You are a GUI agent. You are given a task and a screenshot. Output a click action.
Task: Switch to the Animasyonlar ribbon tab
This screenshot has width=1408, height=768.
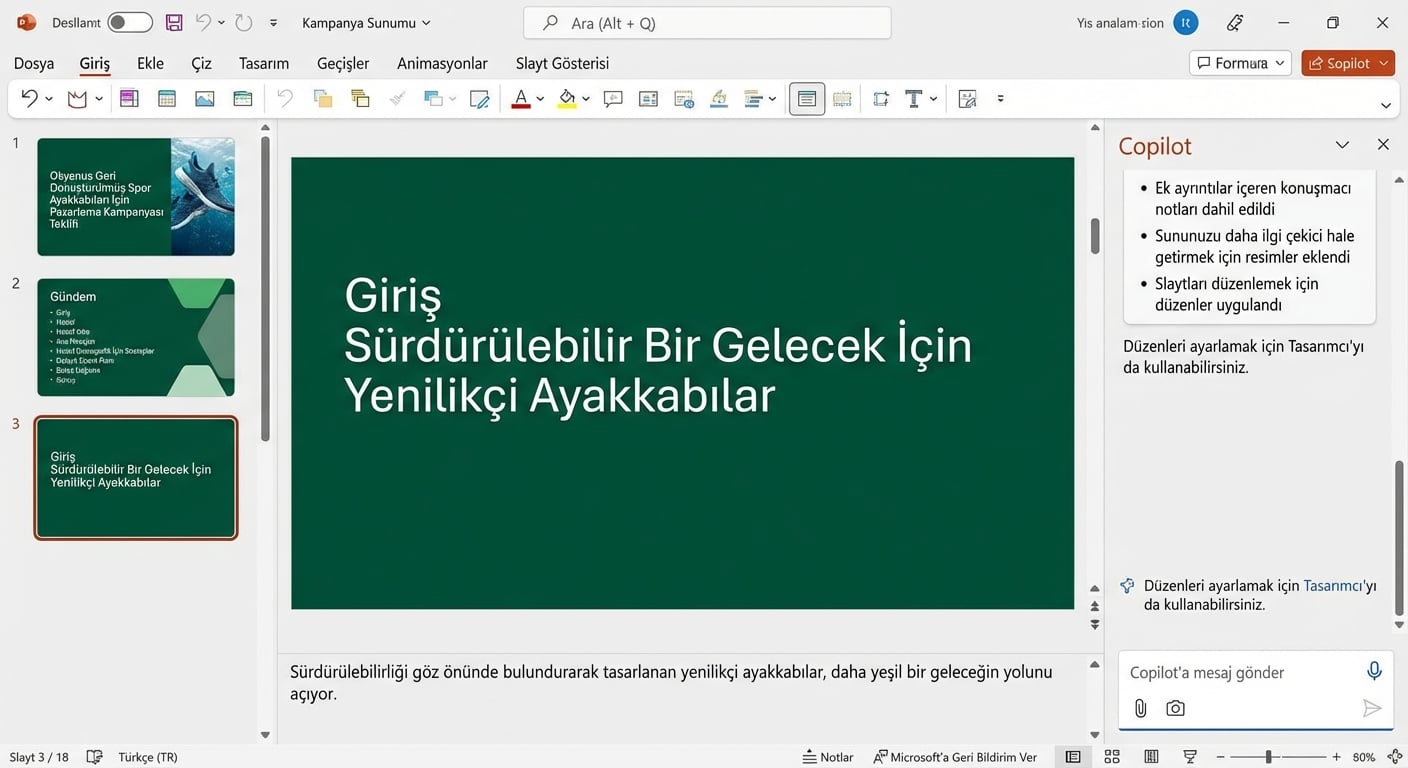(441, 62)
